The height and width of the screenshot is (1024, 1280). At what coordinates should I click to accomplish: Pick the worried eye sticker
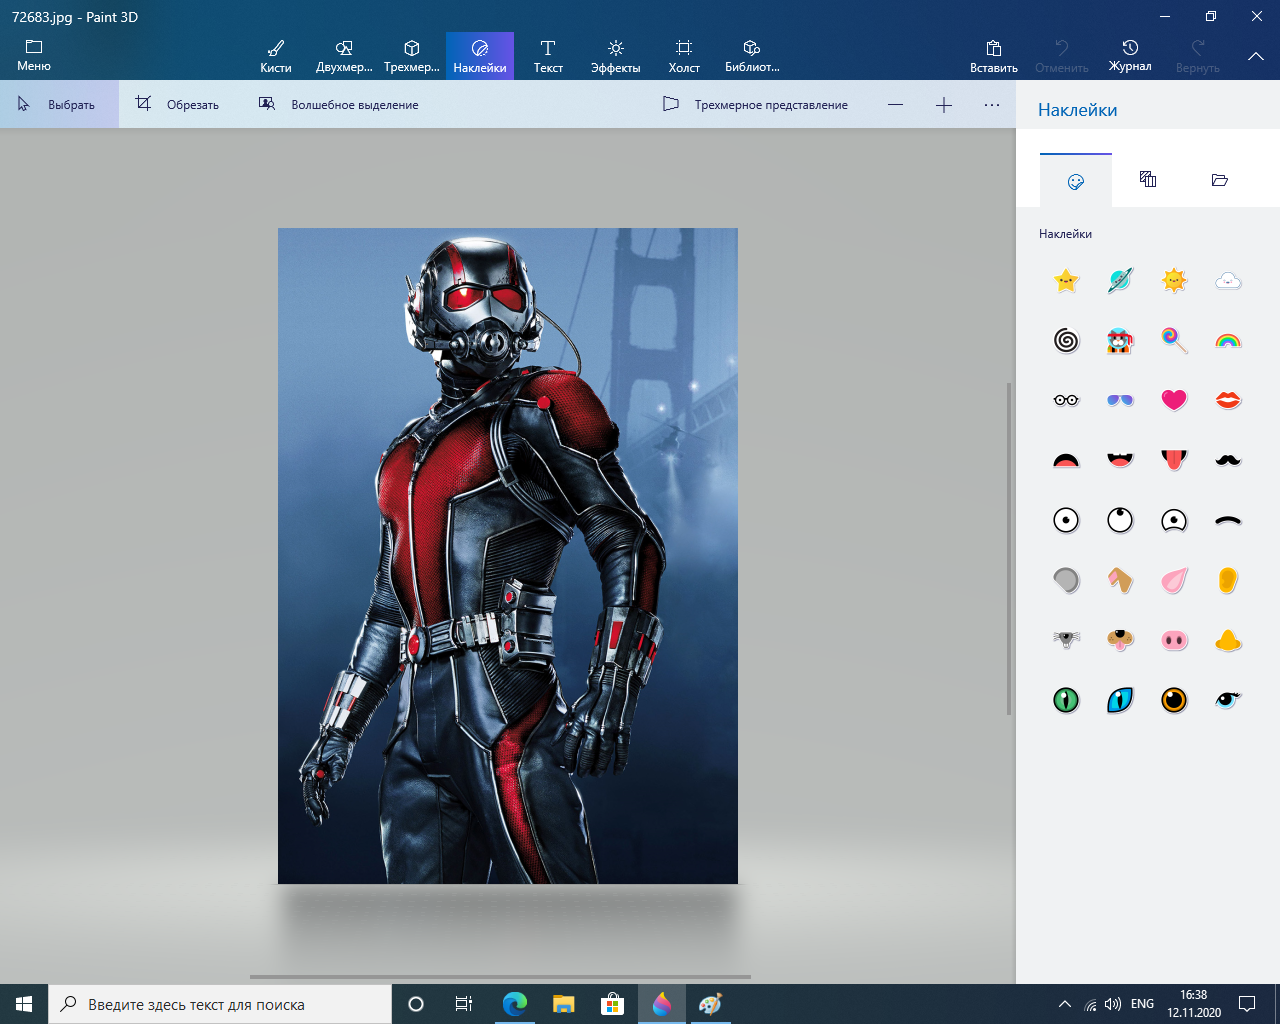coord(1174,520)
